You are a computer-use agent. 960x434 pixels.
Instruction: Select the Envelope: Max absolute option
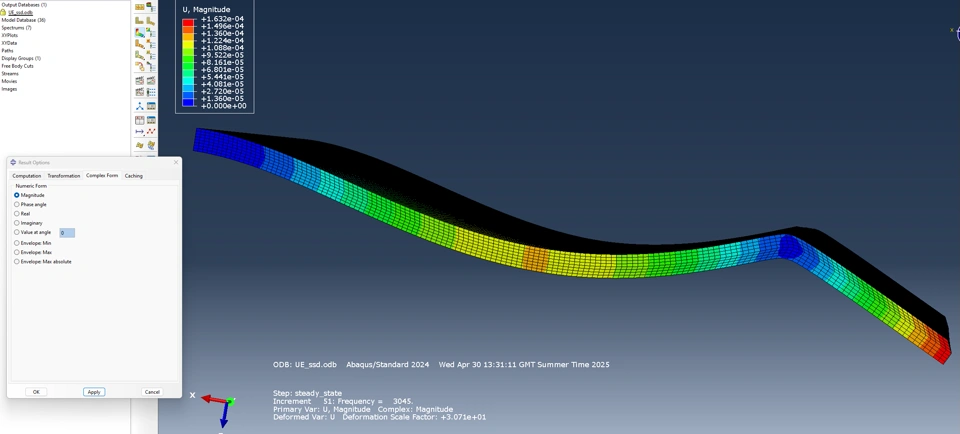[x=17, y=261]
